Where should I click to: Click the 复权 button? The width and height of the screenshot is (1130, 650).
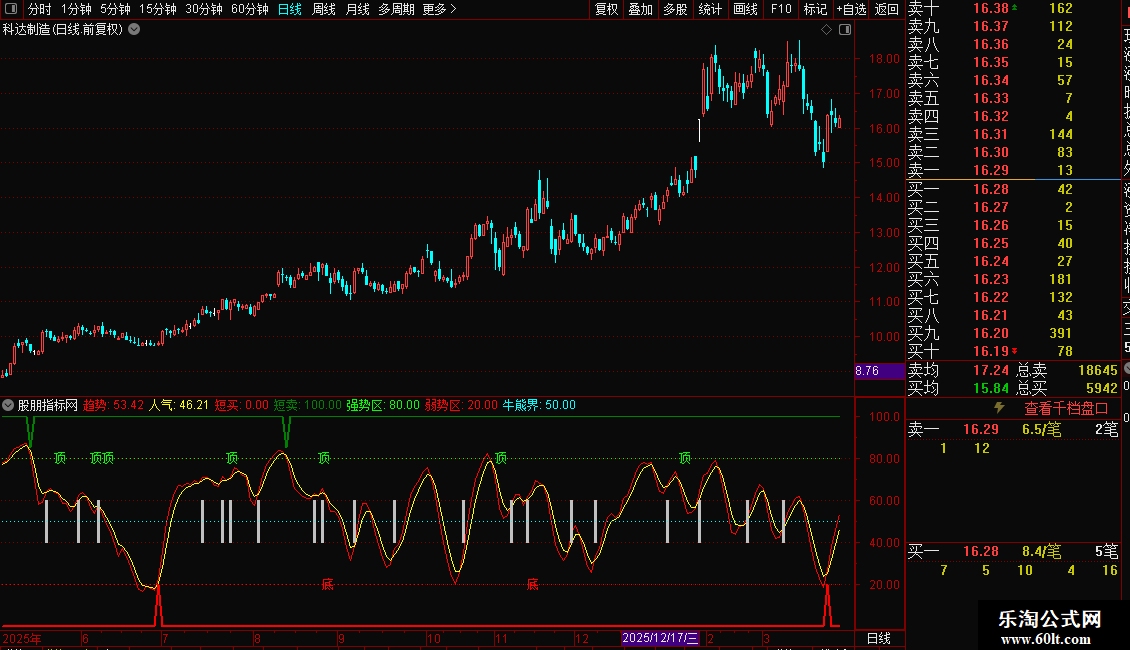pos(607,9)
